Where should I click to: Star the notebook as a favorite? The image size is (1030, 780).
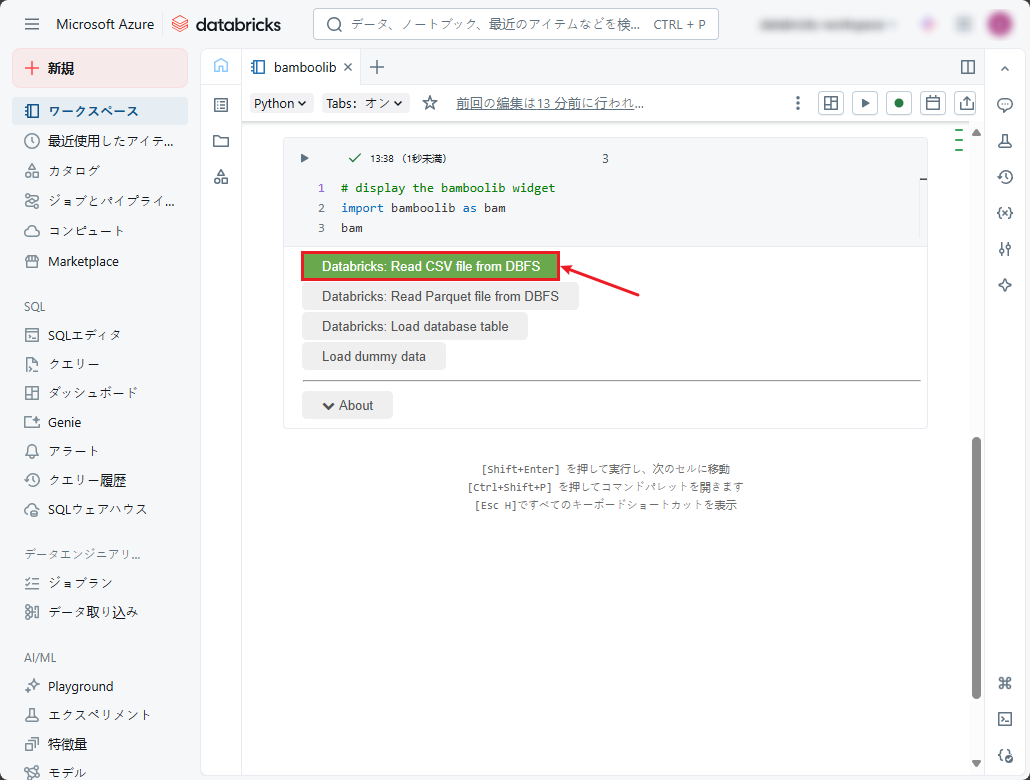click(x=430, y=103)
